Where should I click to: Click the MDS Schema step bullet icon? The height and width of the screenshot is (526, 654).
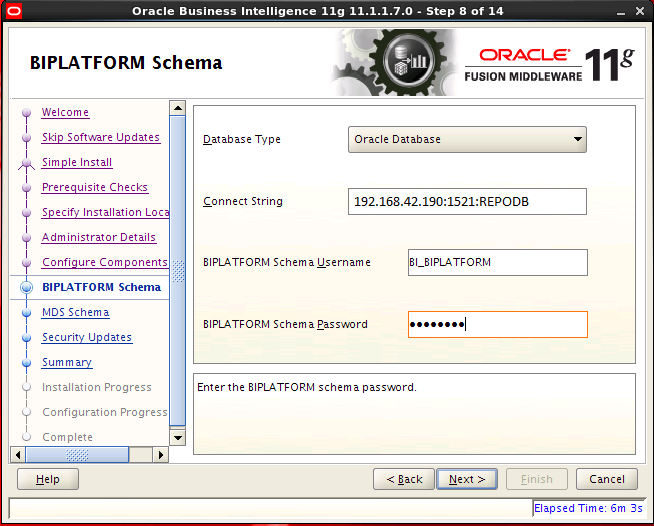point(27,312)
